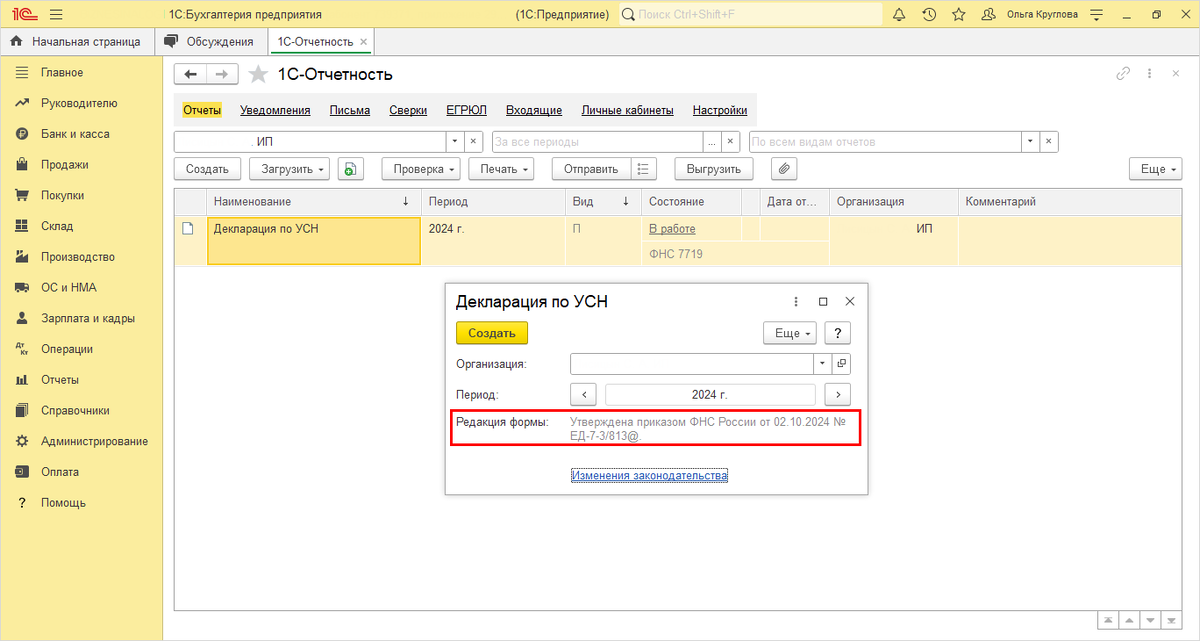1200x641 pixels.
Task: Open notifications bell icon
Action: pos(898,15)
